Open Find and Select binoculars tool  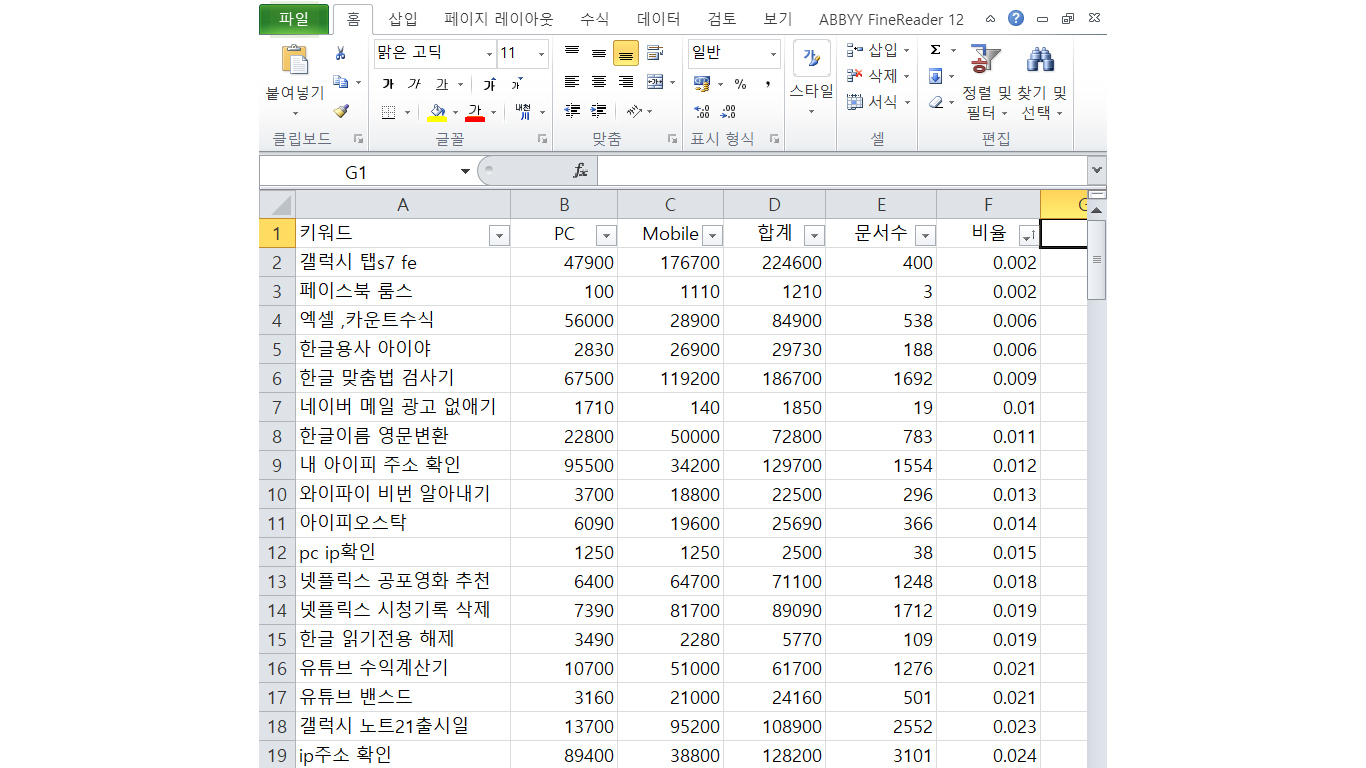1041,62
